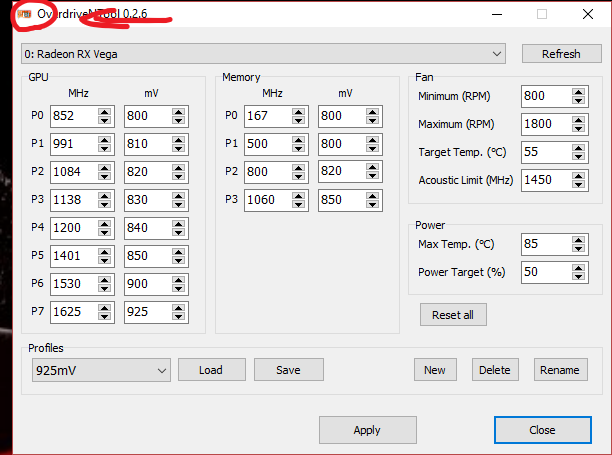
Task: Decrease GPU P0 MHz with down arrow
Action: click(104, 121)
